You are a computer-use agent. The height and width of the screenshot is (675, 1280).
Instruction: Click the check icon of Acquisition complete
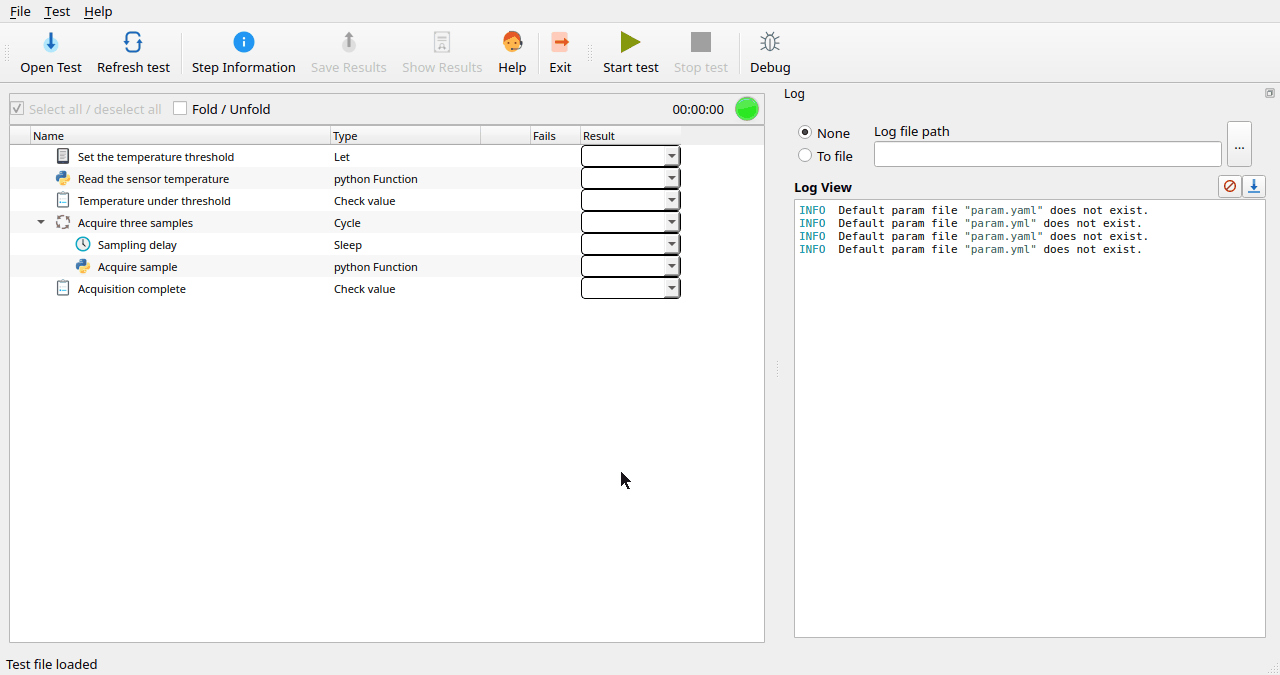(x=63, y=288)
